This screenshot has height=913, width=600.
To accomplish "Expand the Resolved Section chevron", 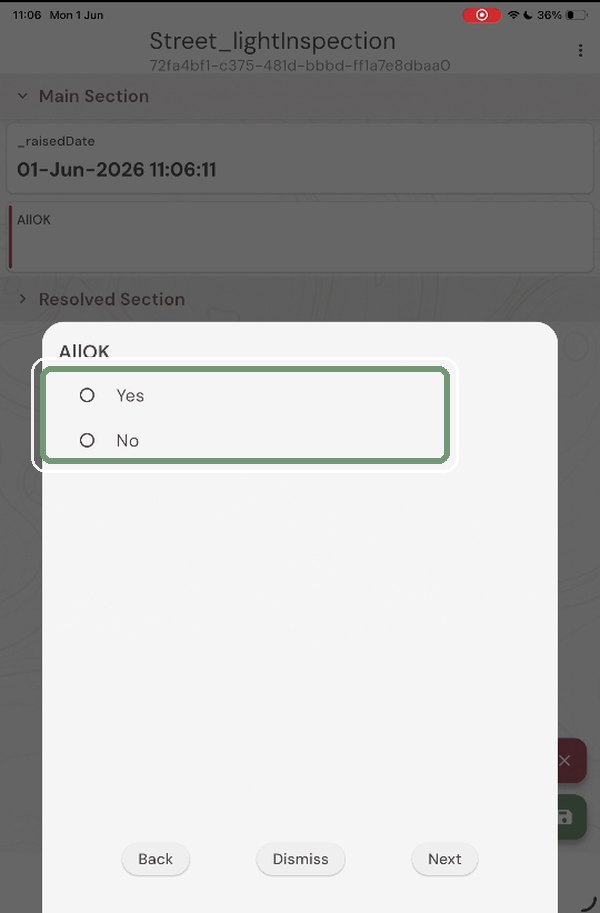I will coord(23,299).
